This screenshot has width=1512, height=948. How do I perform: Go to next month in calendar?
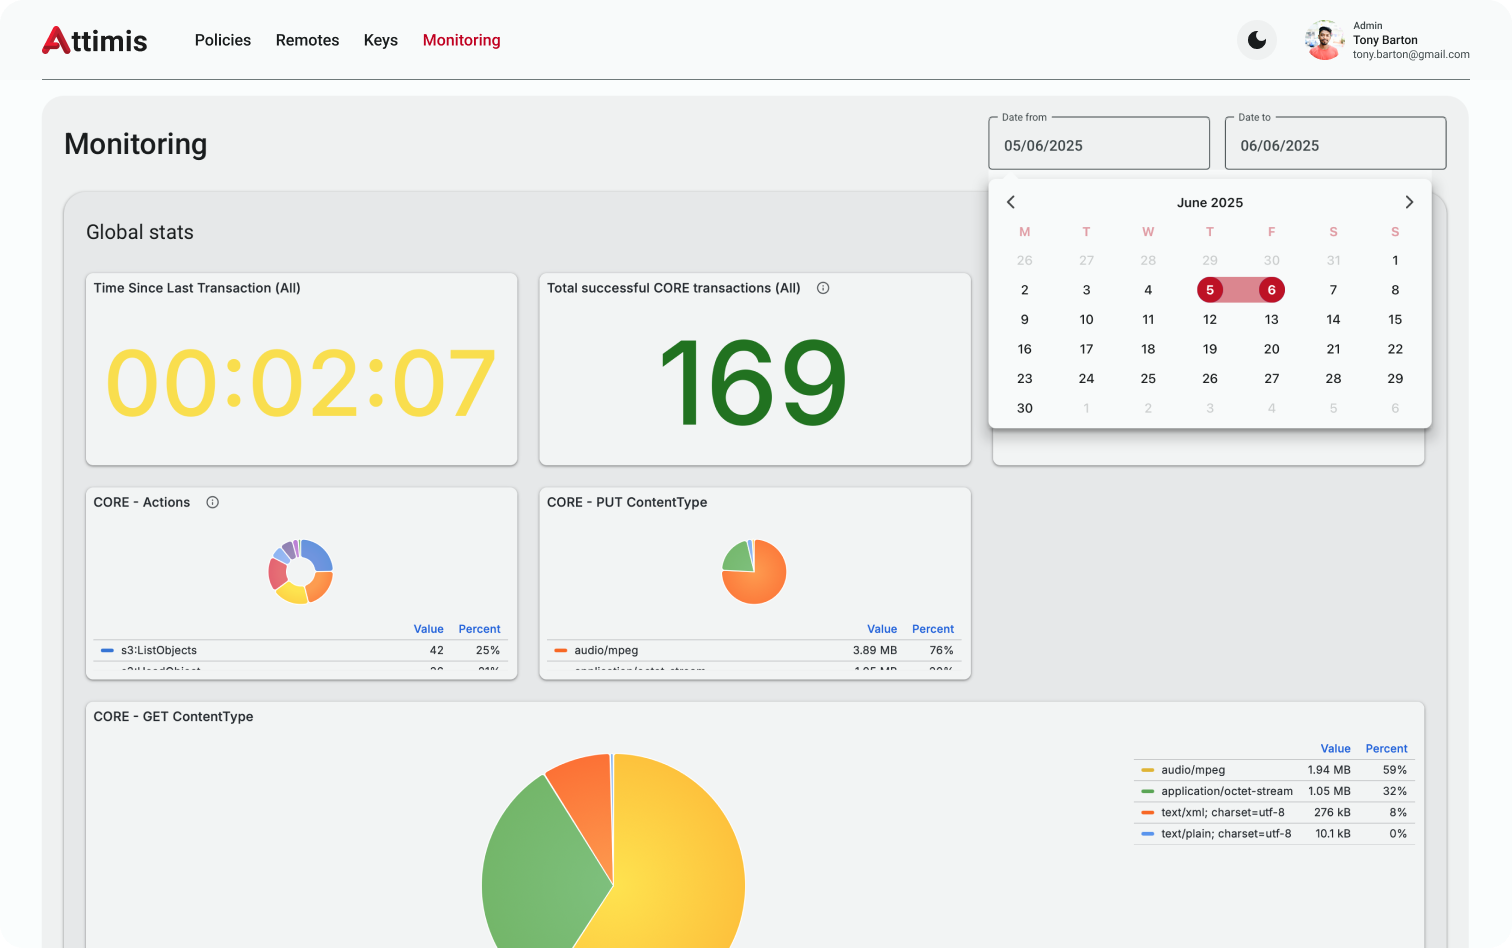point(1409,202)
